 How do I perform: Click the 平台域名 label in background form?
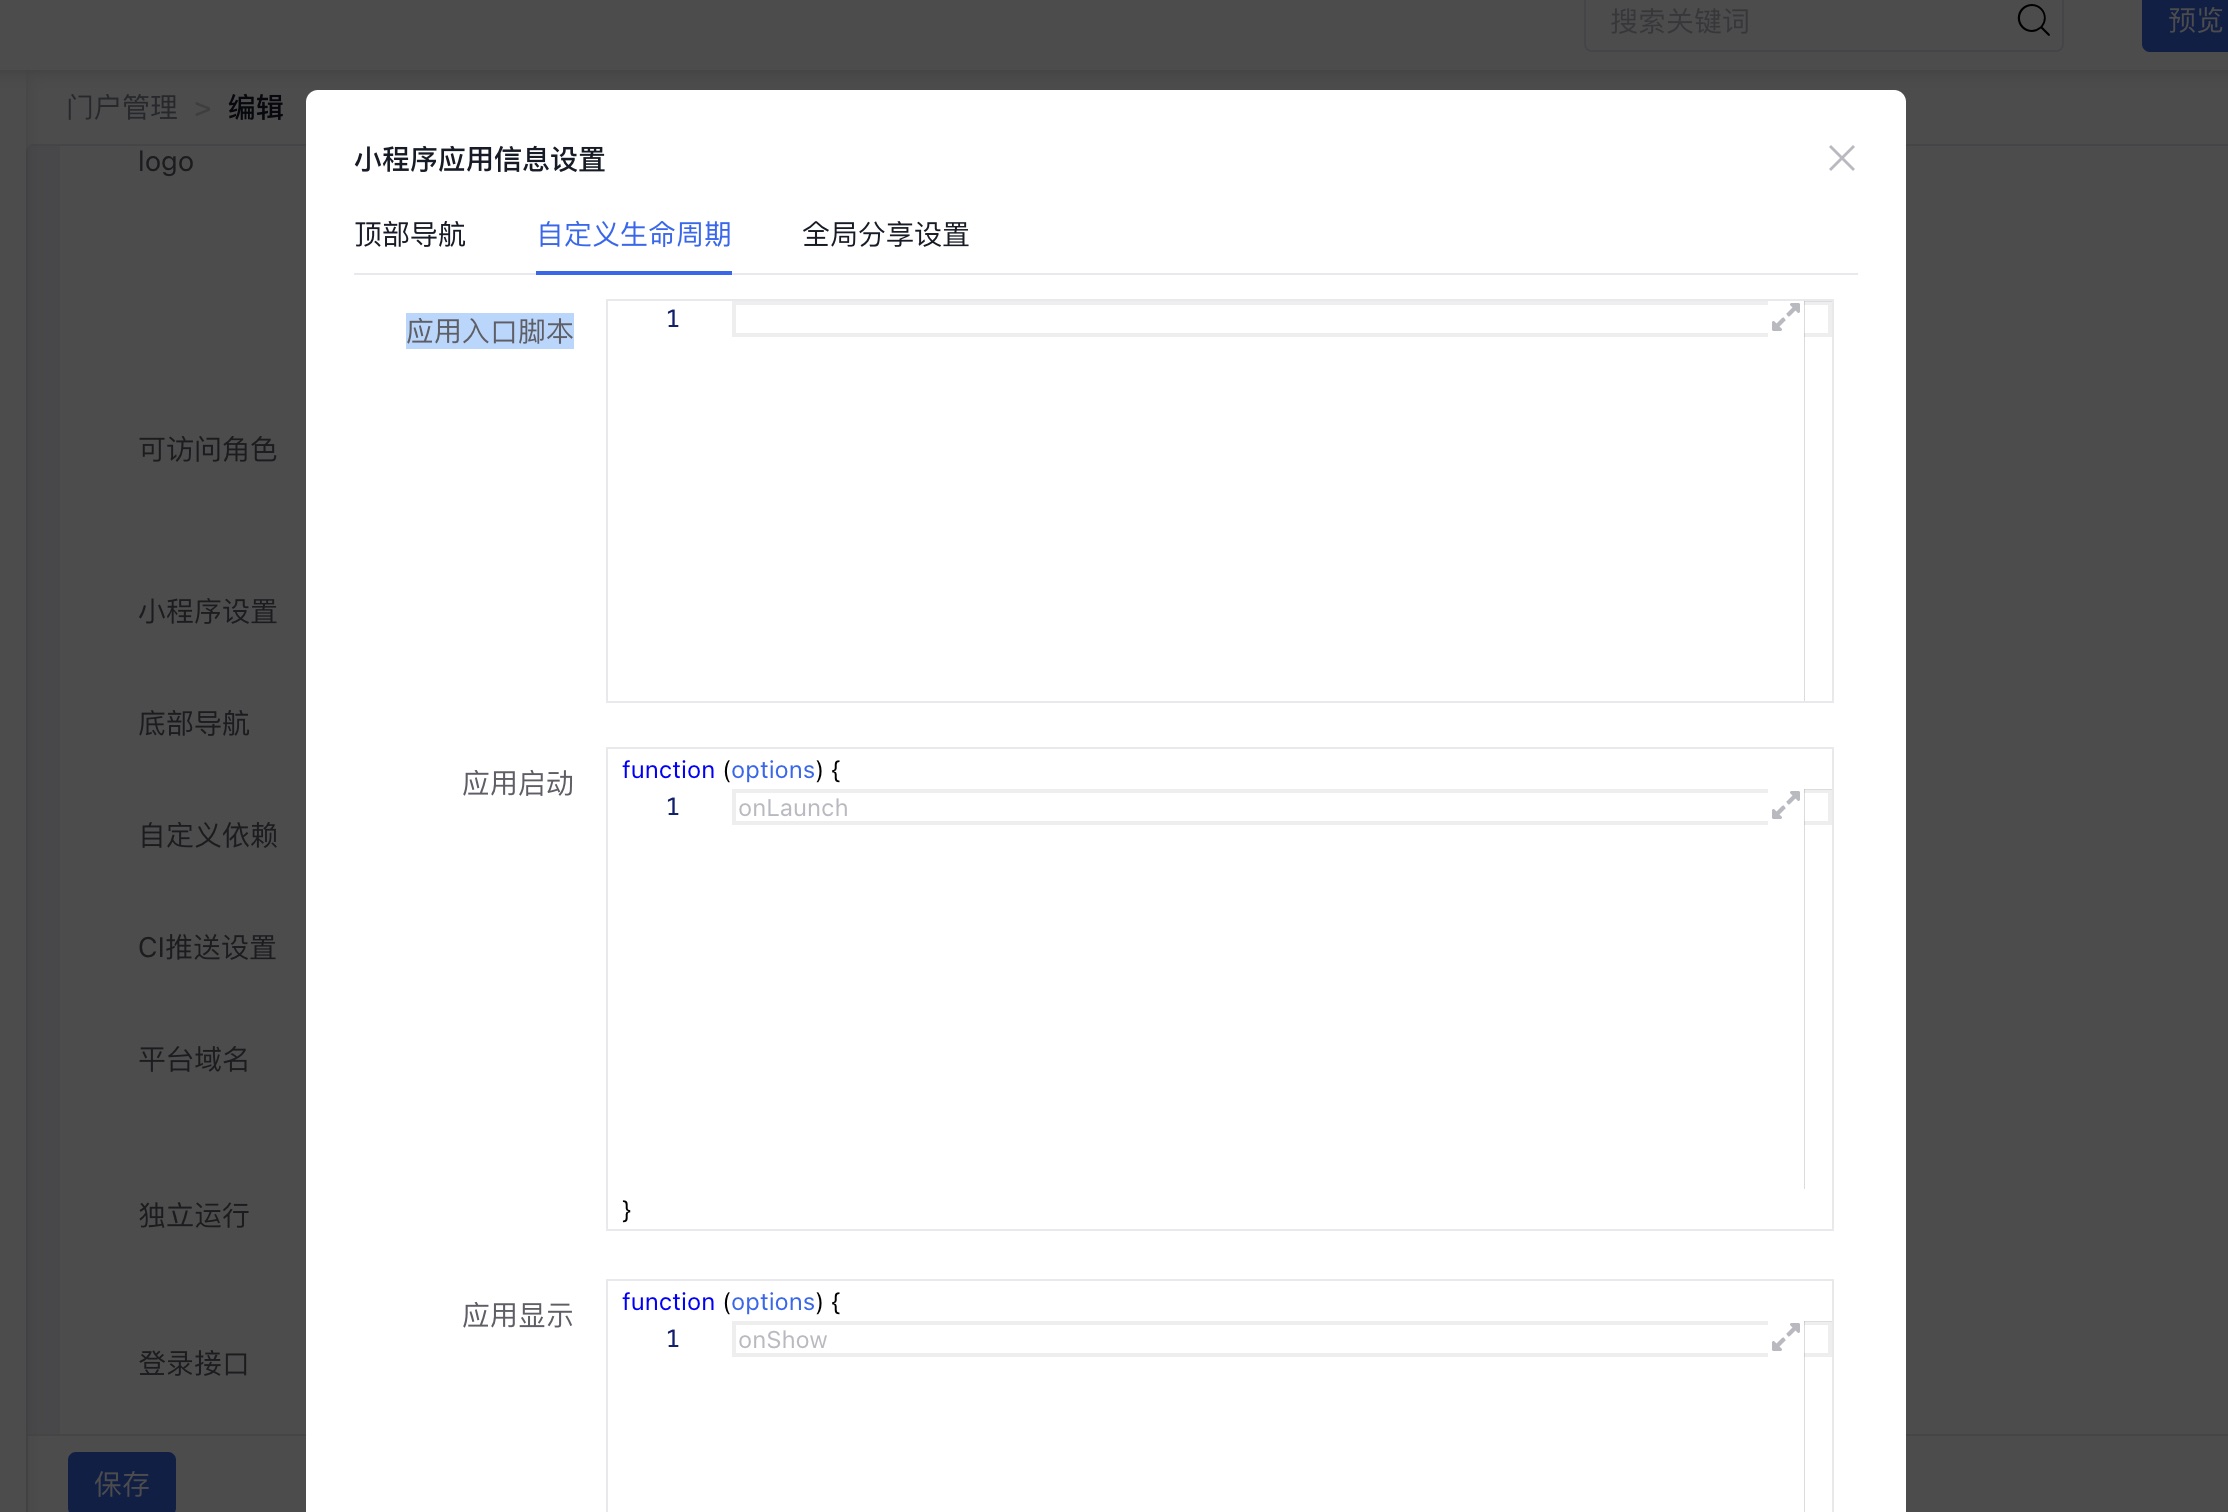click(194, 1059)
